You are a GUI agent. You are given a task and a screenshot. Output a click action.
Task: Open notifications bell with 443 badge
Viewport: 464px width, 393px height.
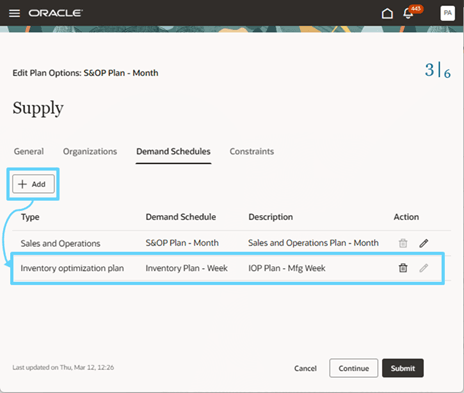(409, 13)
